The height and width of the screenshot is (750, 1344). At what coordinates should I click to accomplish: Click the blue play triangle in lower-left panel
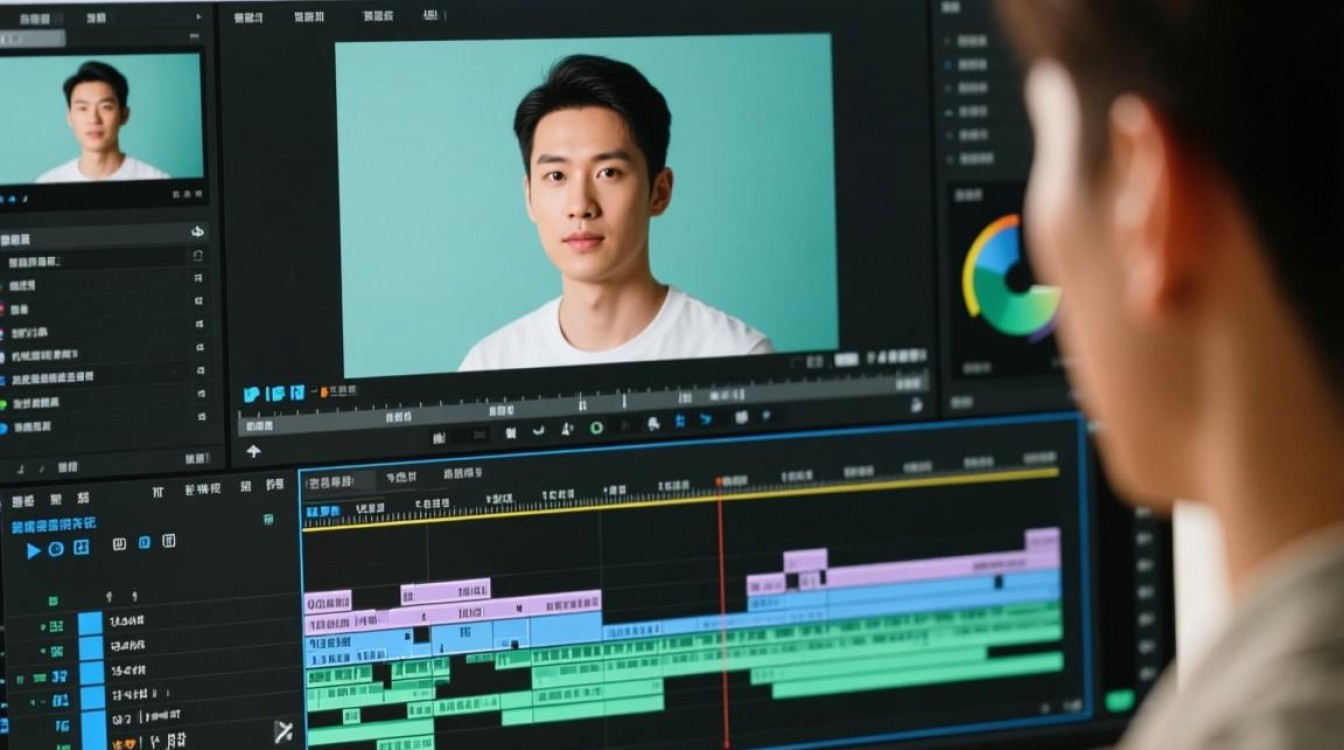pos(33,550)
